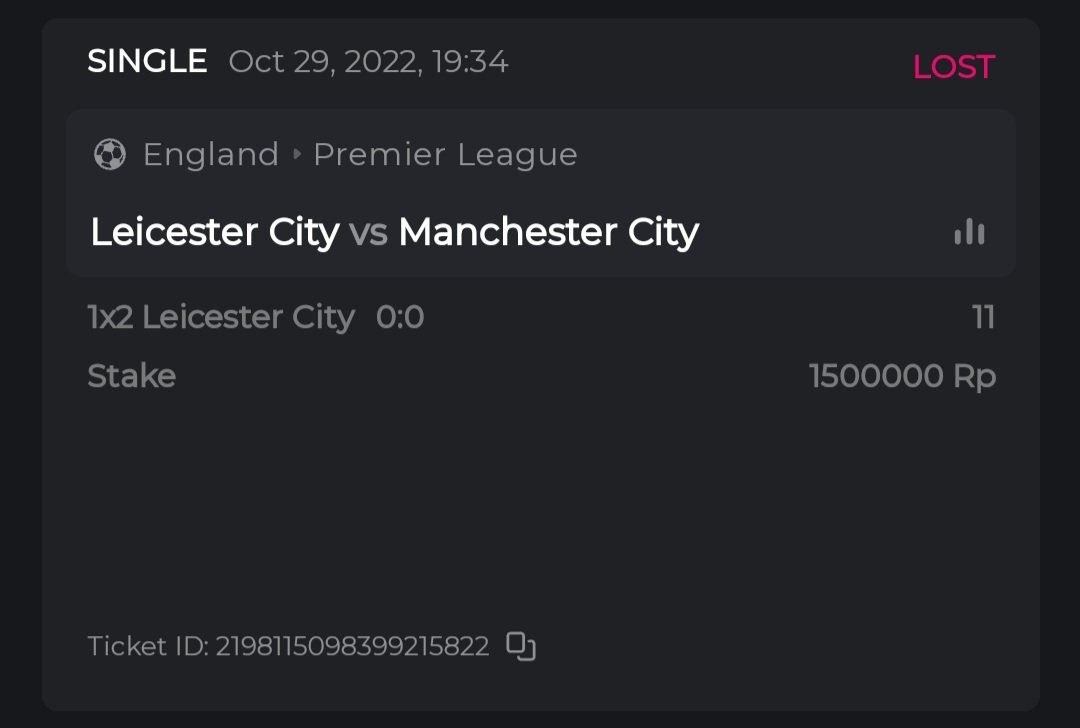Click the SINGLE bet type label
Viewport: 1080px width, 728px height.
click(147, 62)
